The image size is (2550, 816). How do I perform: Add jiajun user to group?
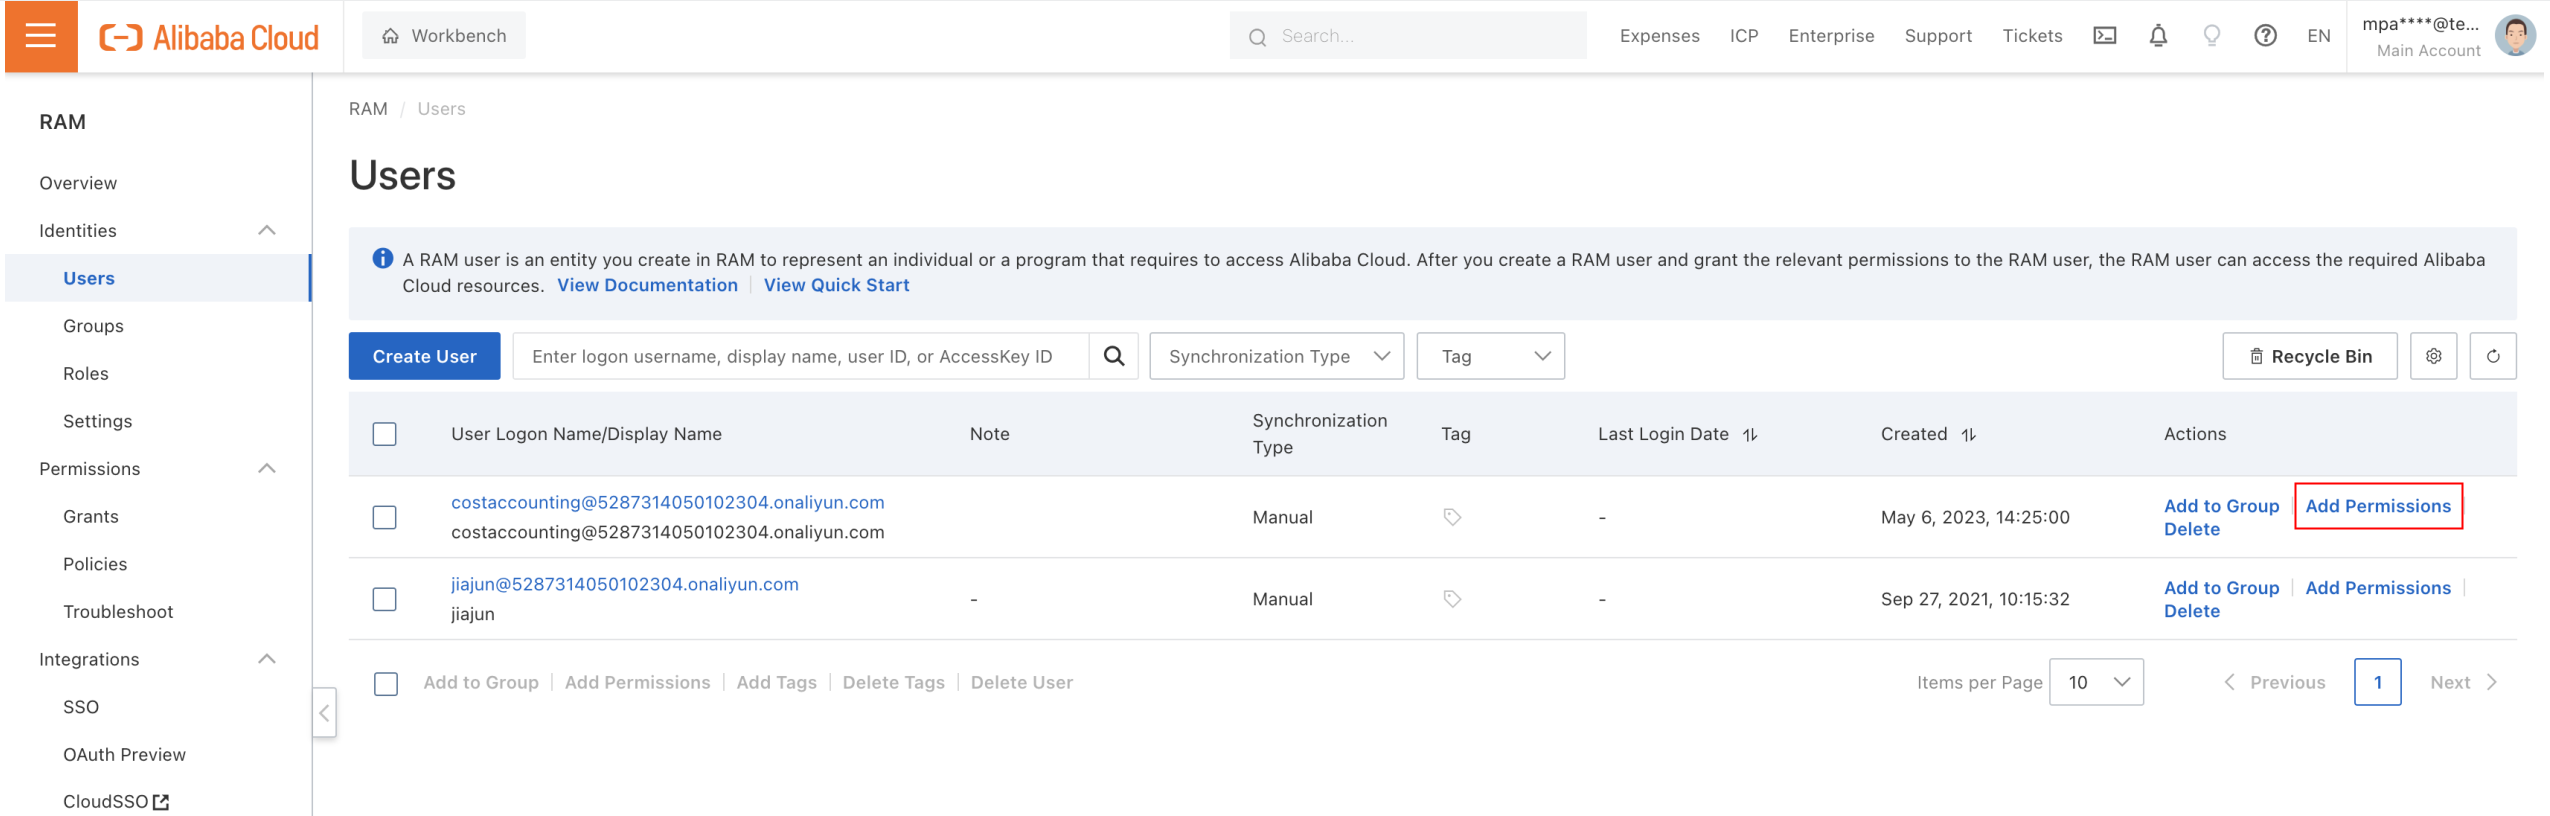tap(2221, 588)
